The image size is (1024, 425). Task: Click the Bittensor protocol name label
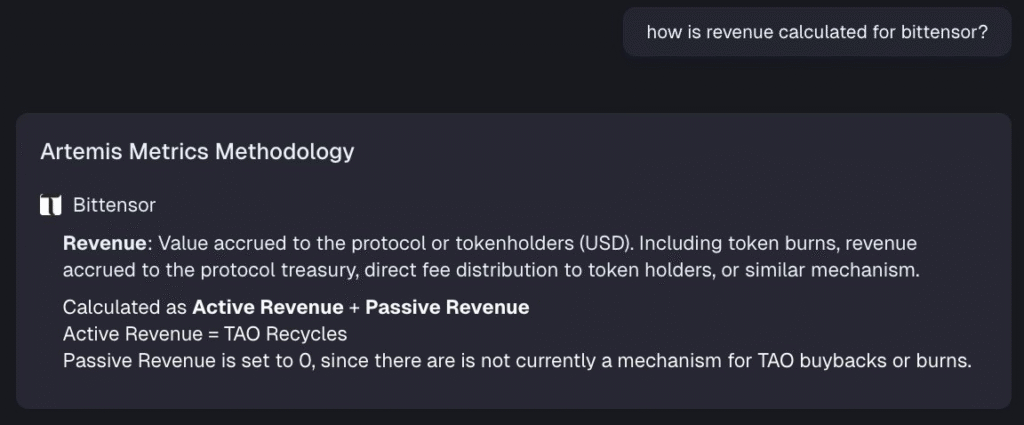coord(114,205)
